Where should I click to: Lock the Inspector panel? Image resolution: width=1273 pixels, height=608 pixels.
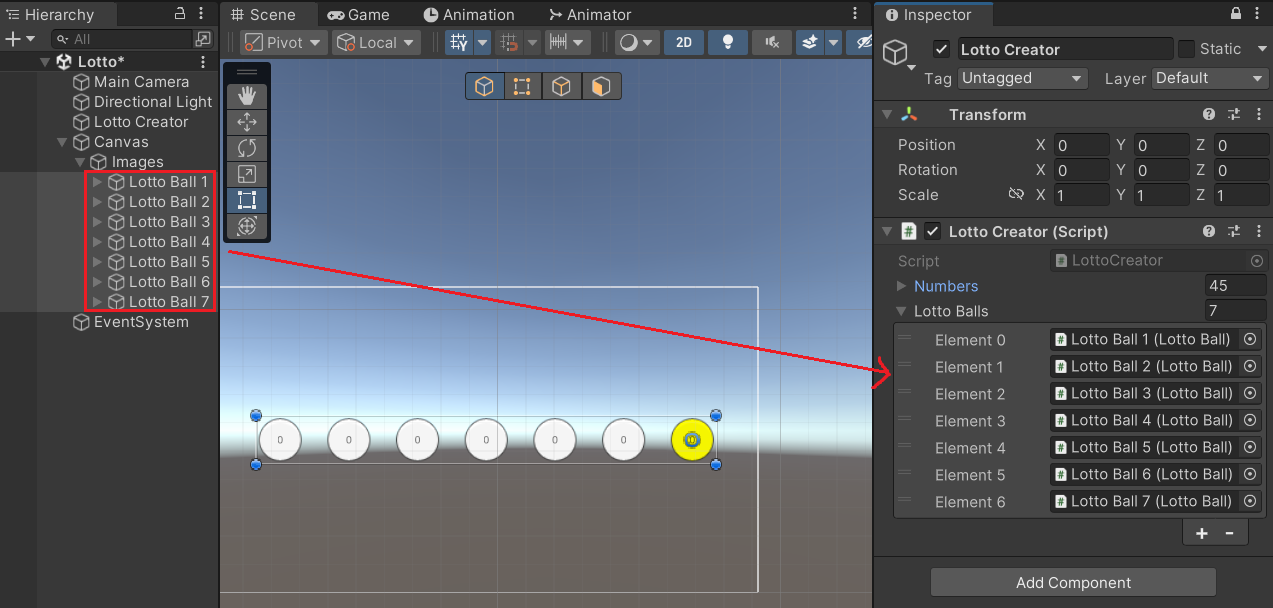(1236, 14)
